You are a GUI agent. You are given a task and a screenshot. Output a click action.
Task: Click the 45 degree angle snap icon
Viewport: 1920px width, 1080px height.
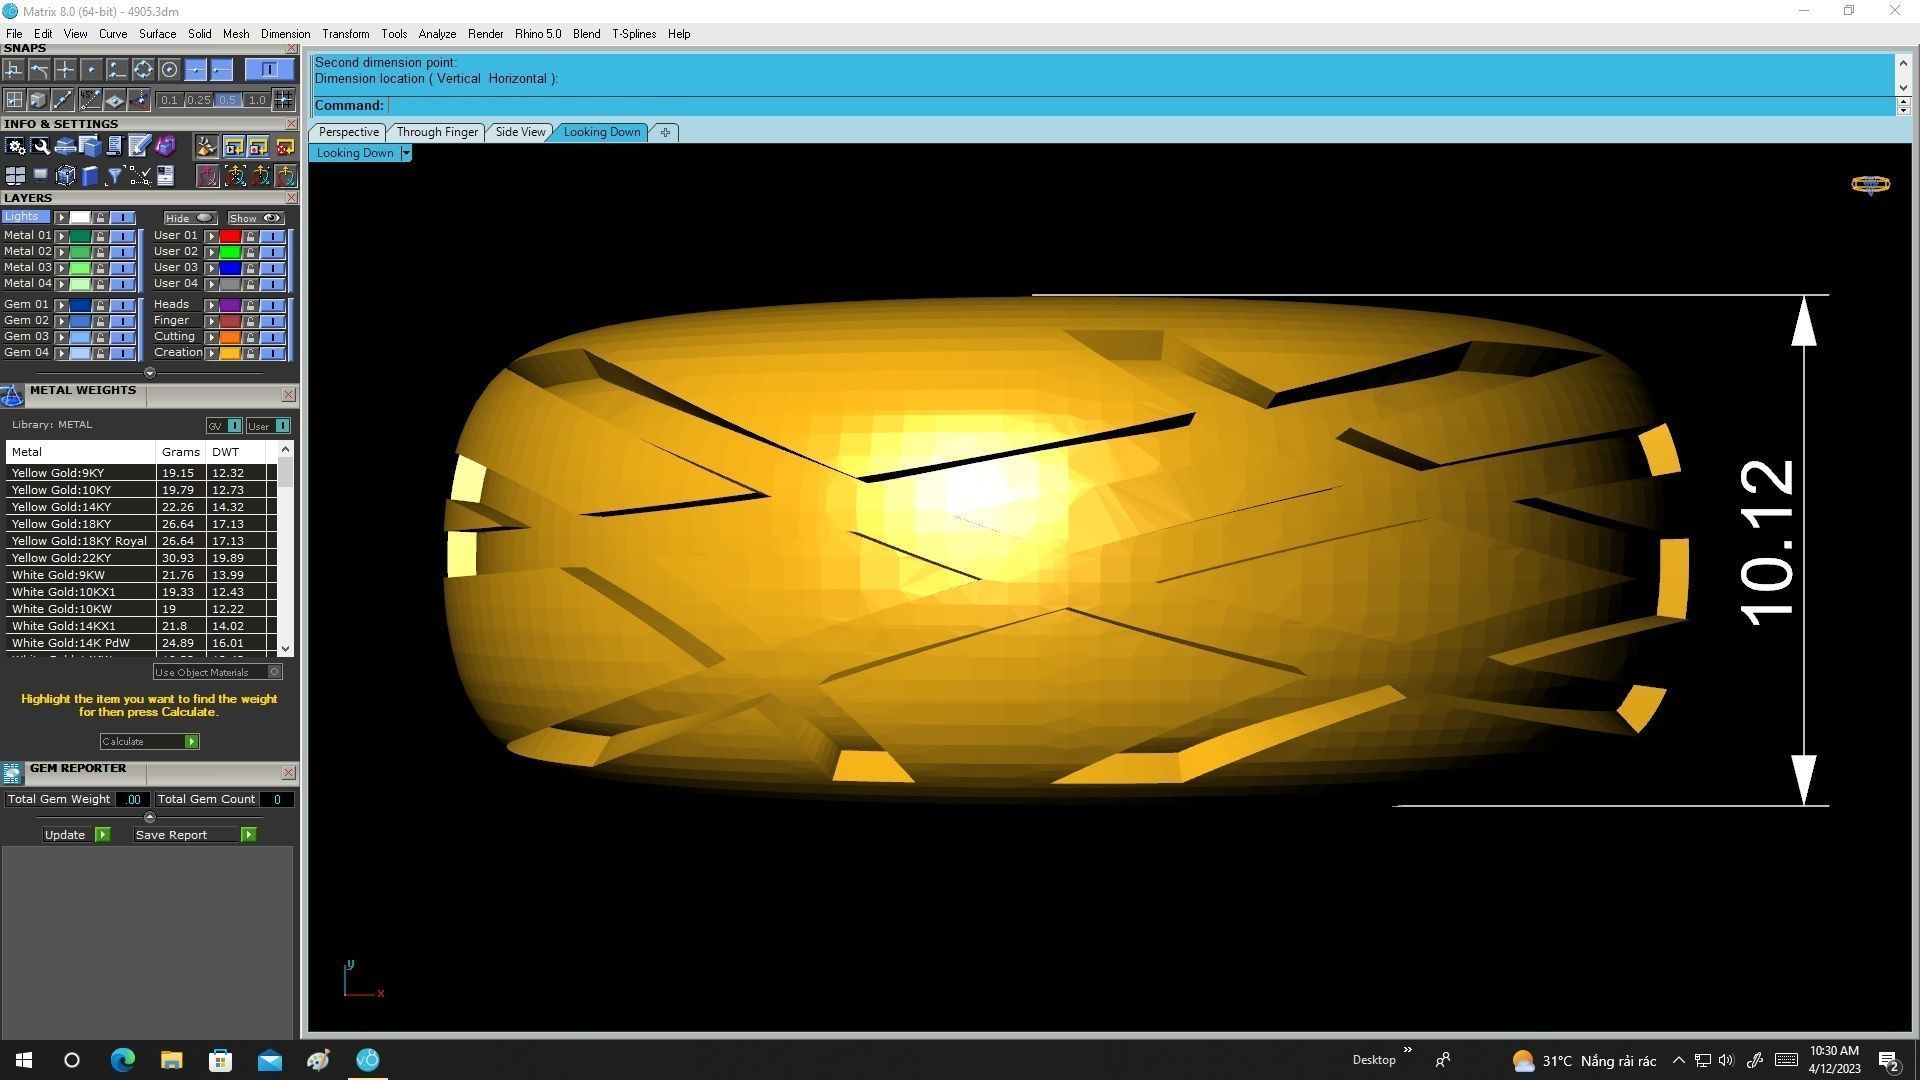pyautogui.click(x=90, y=99)
